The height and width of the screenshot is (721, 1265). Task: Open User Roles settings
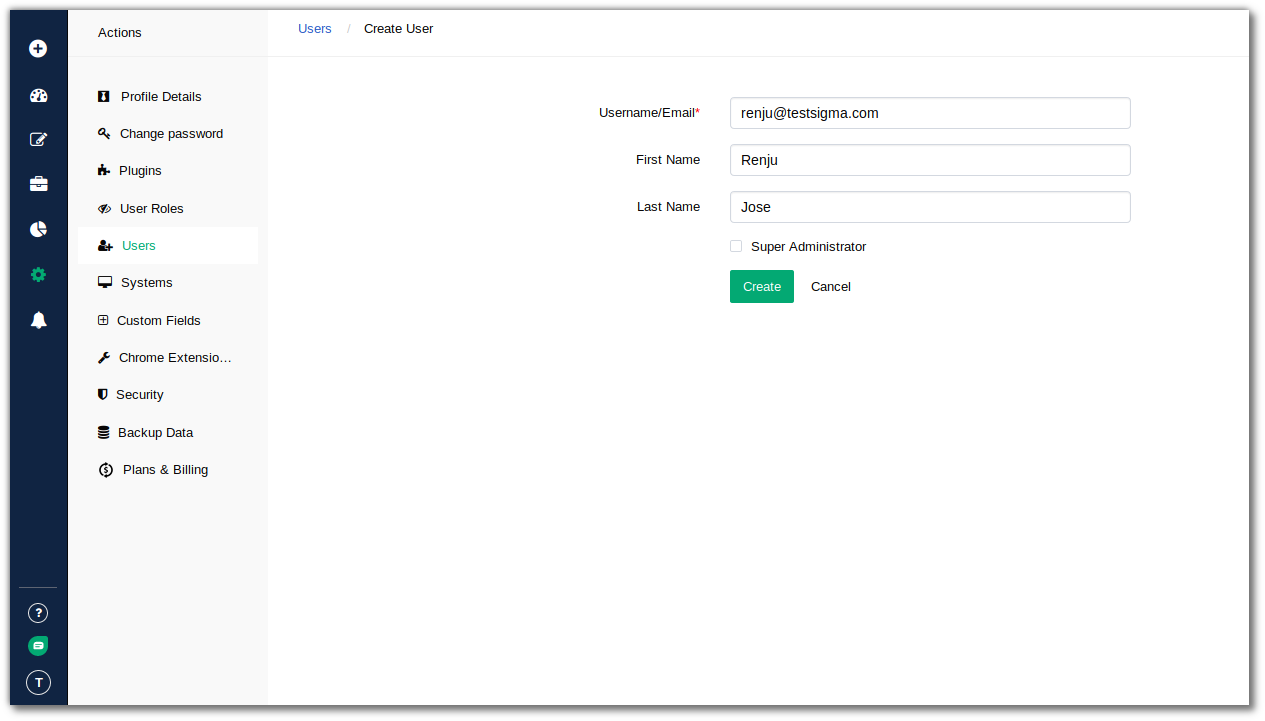point(168,208)
